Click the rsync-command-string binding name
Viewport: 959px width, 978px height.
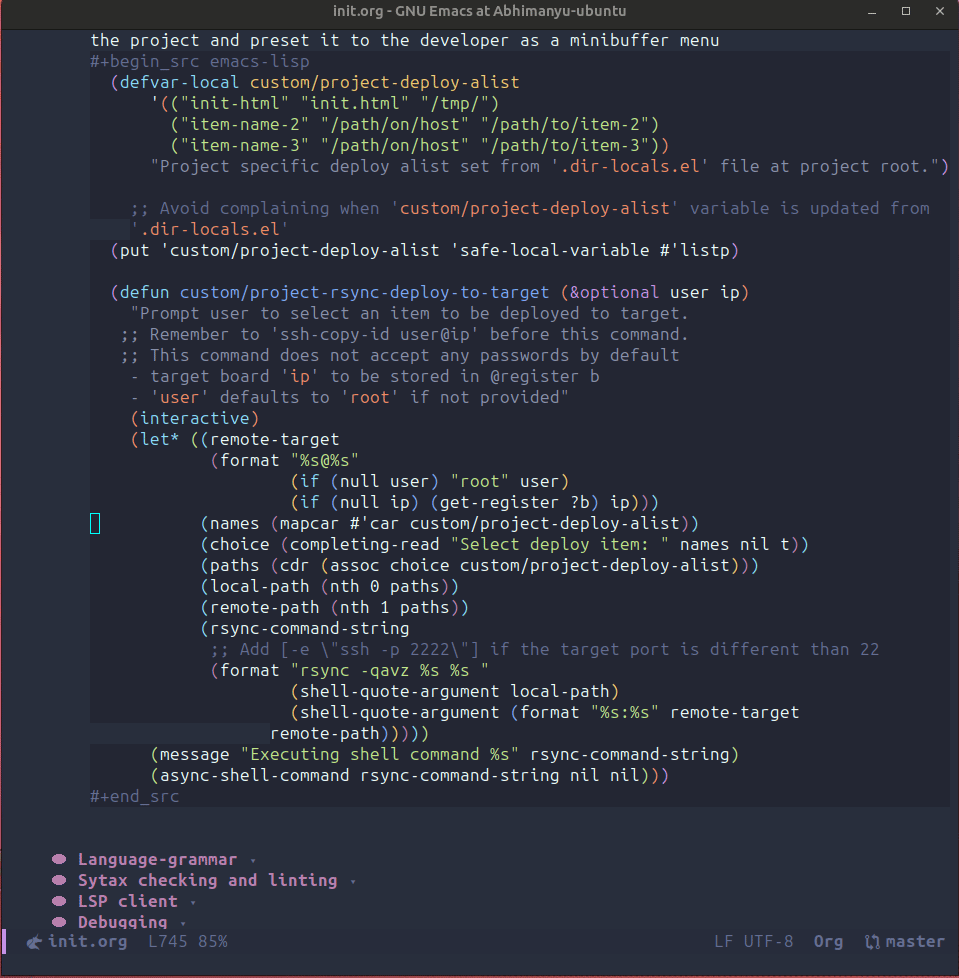coord(309,629)
